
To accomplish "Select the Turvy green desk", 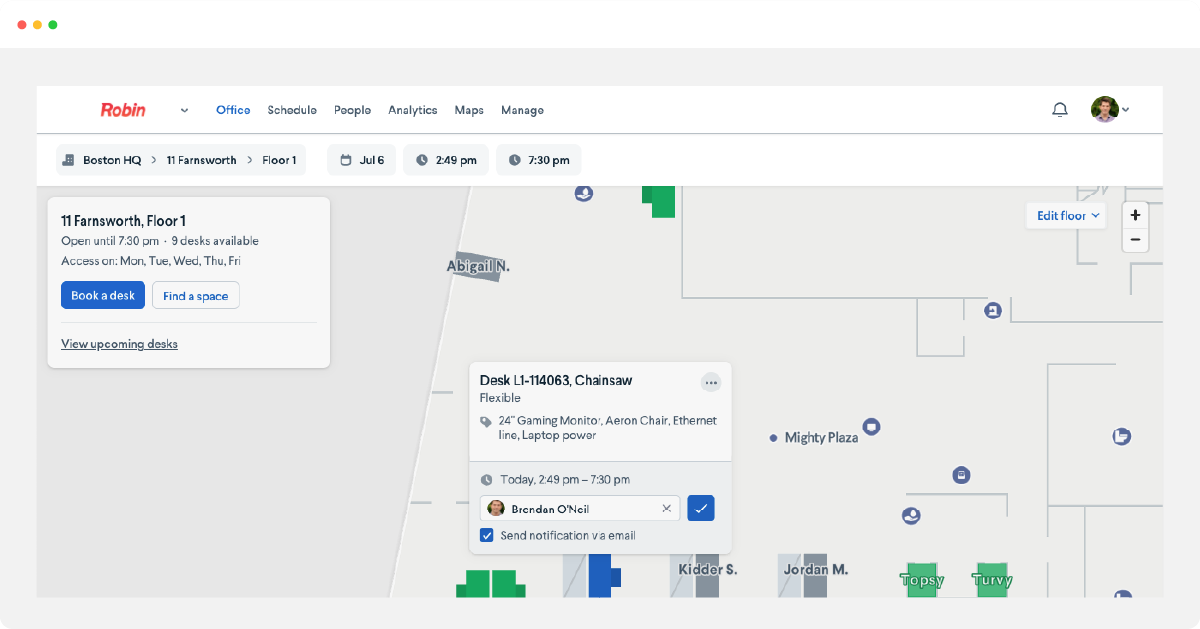I will click(x=991, y=579).
